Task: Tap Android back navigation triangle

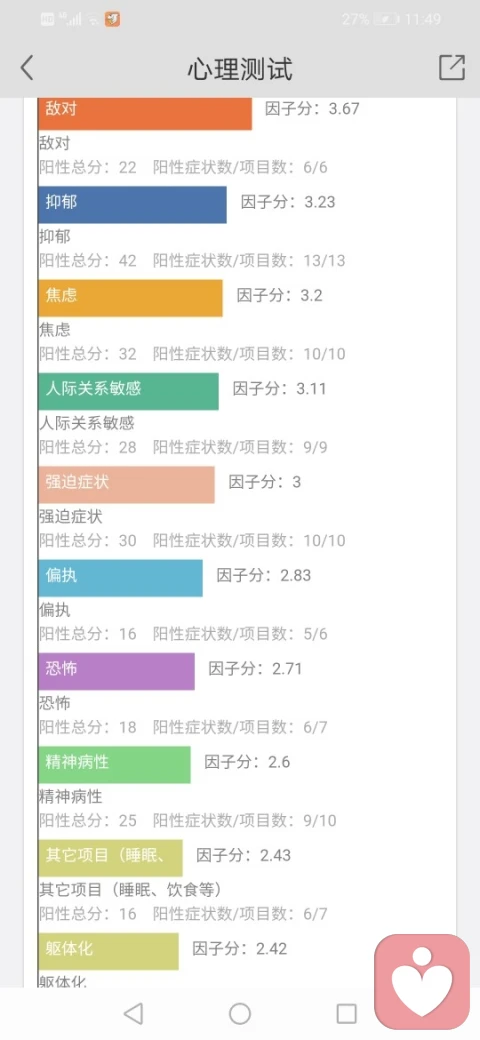Action: [134, 1013]
